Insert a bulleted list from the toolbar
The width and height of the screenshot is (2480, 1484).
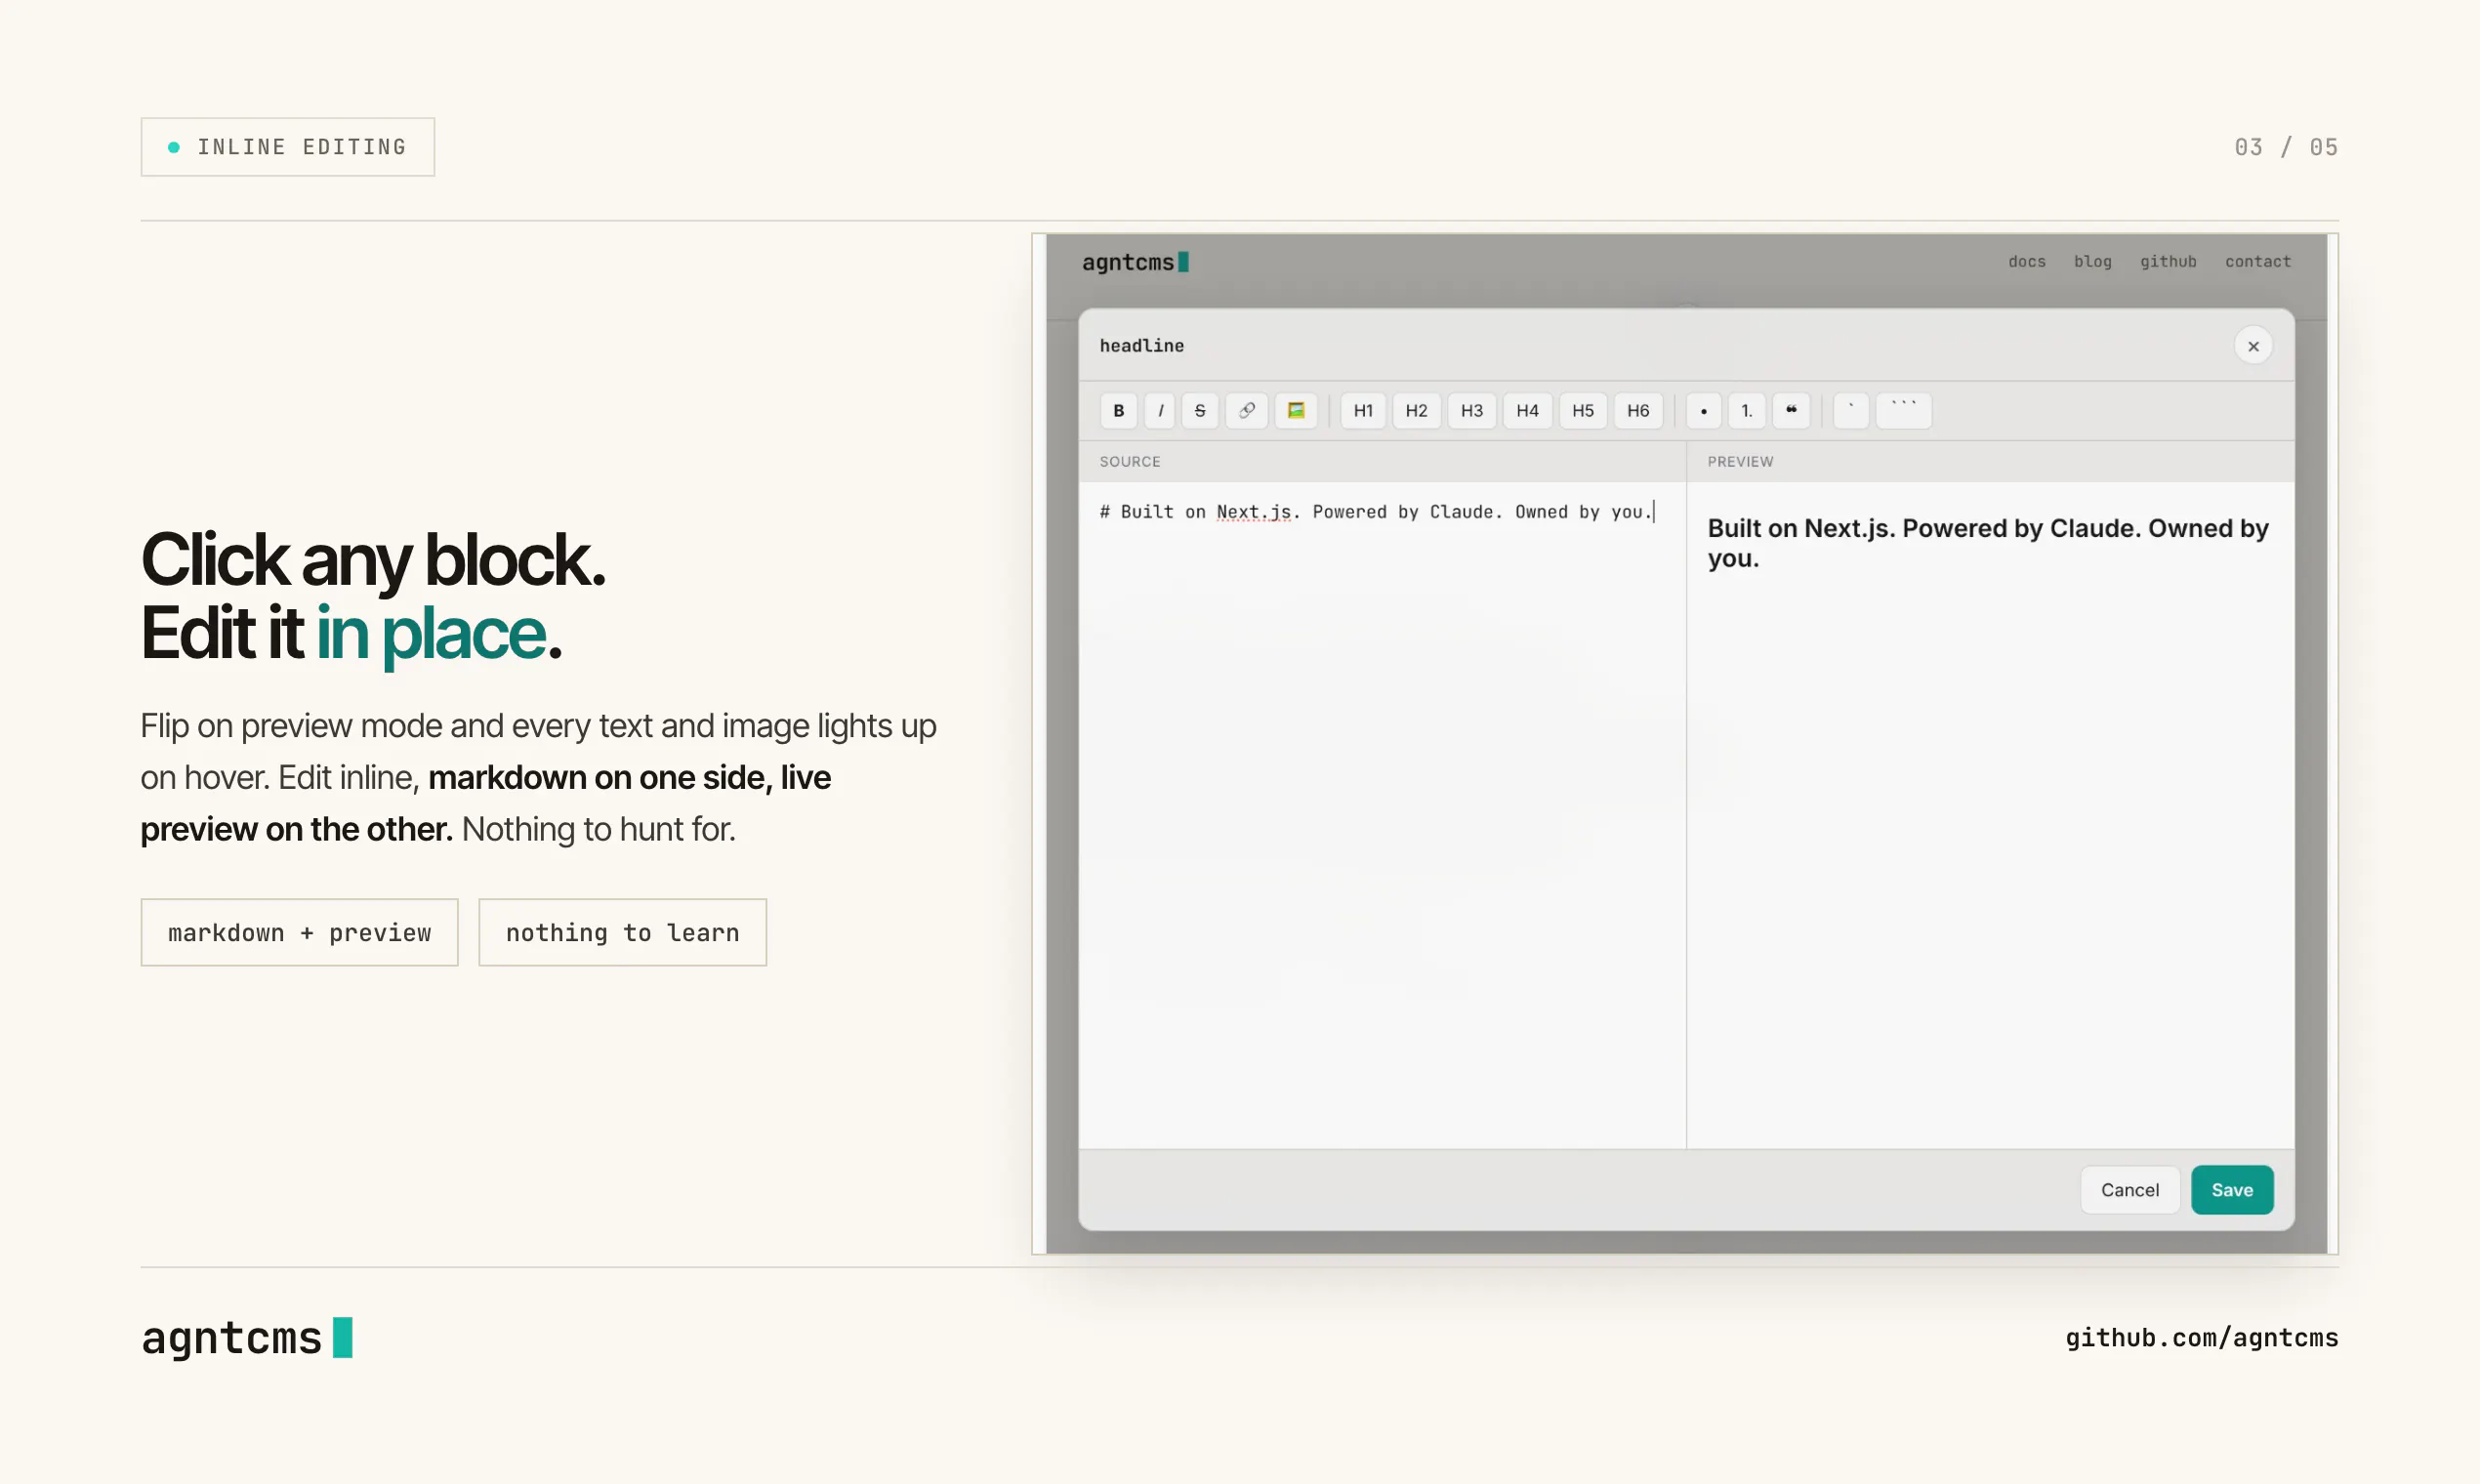(1704, 411)
